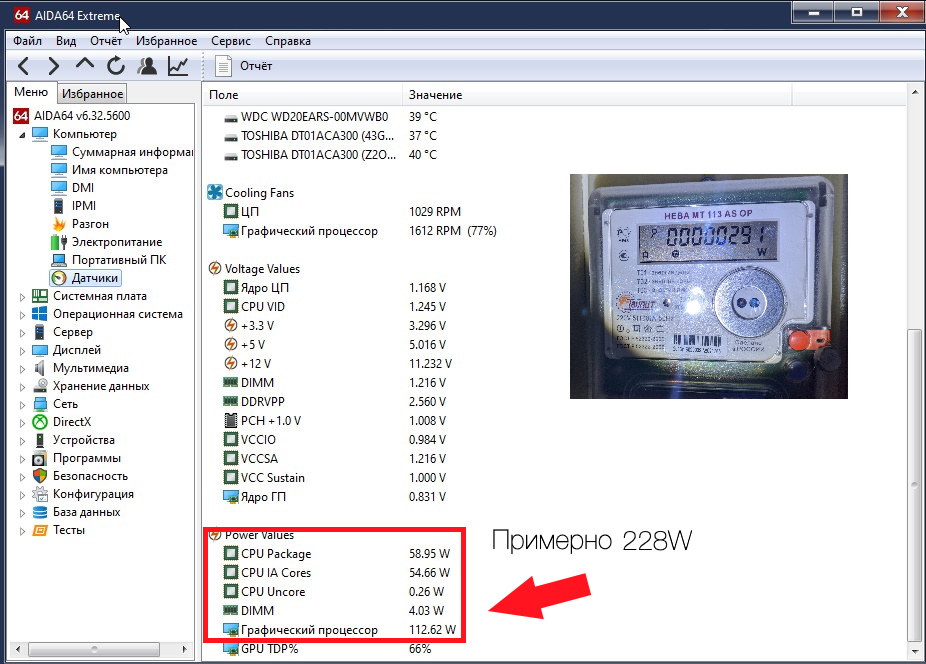
Task: Select the Датчики sensor icon
Action: tap(58, 278)
